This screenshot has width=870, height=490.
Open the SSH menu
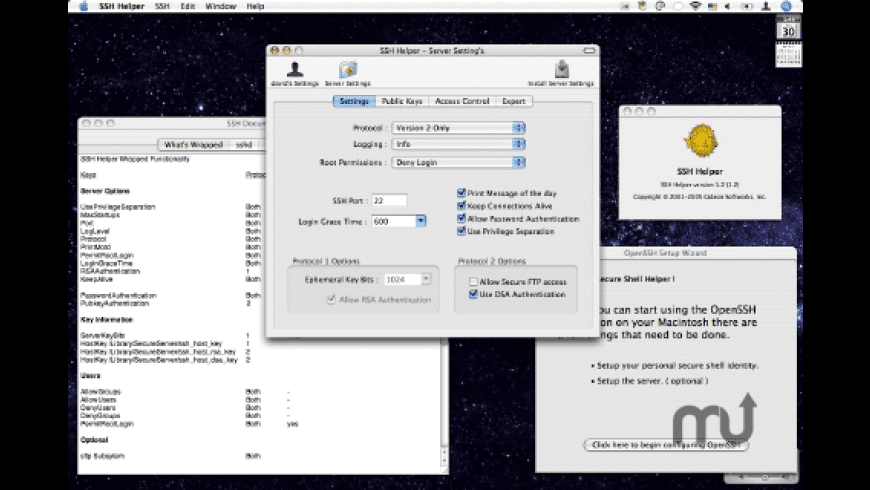point(162,6)
